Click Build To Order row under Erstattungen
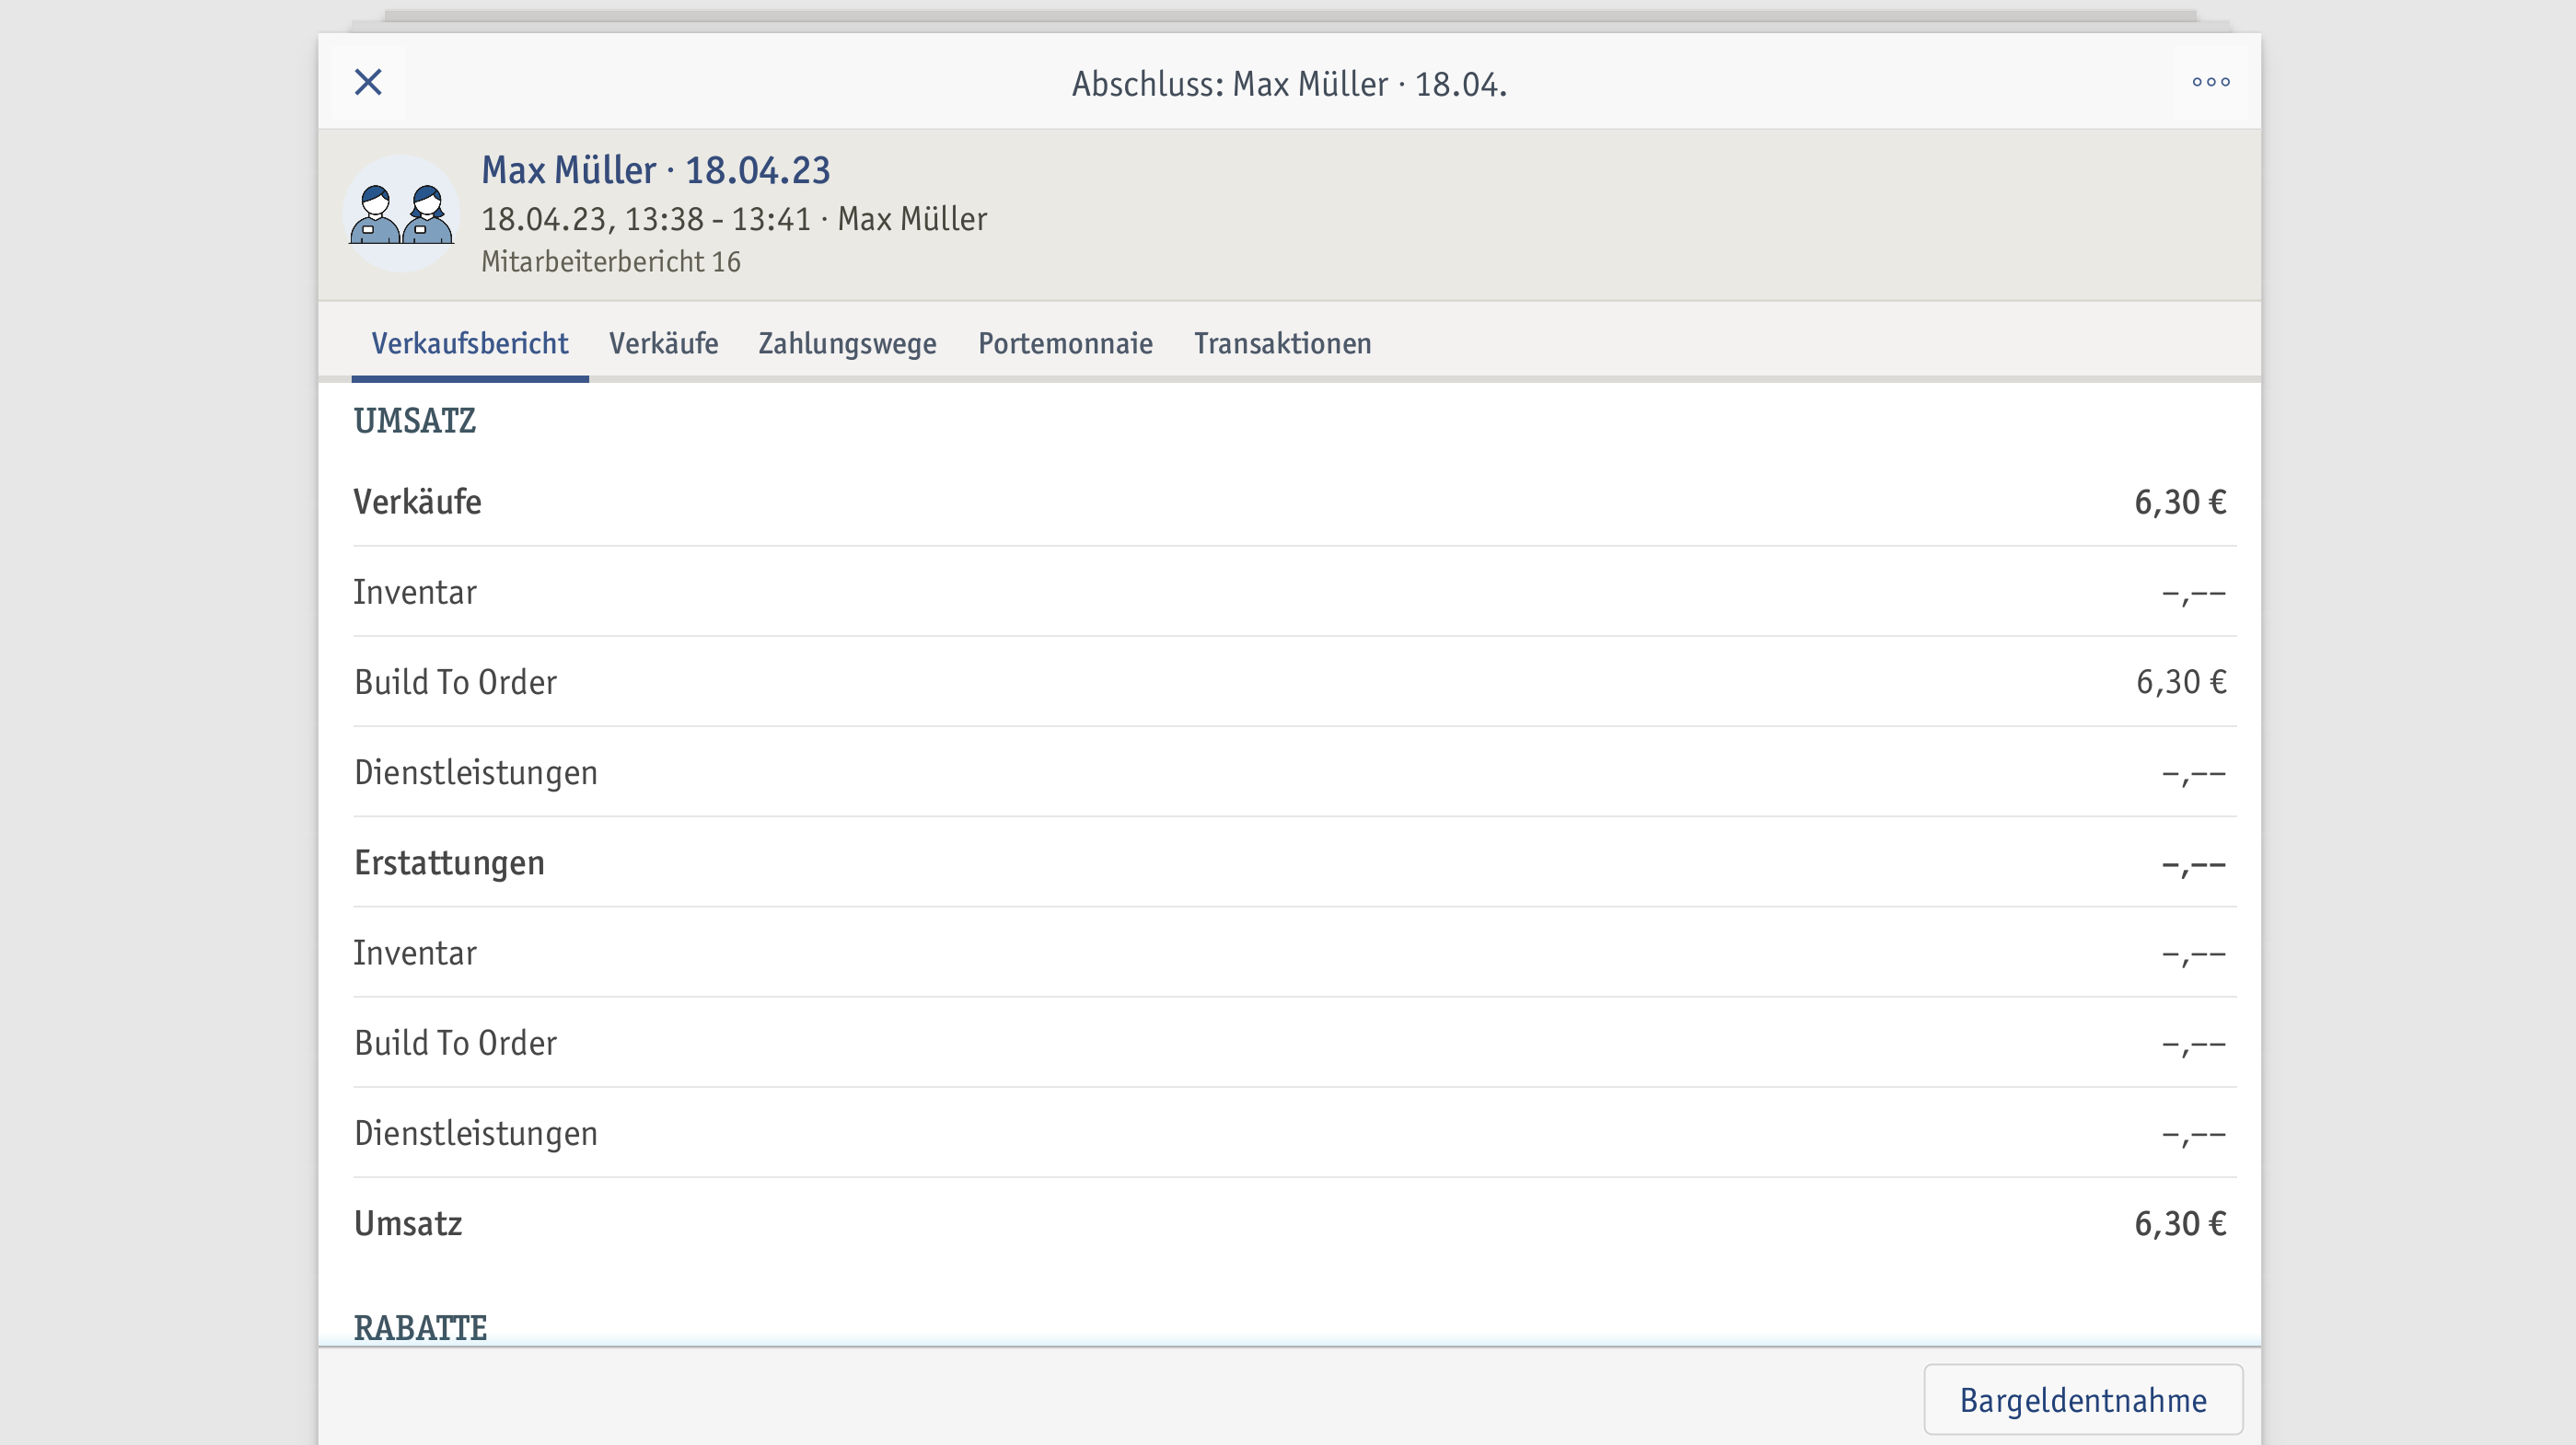2576x1445 pixels. point(1295,1043)
